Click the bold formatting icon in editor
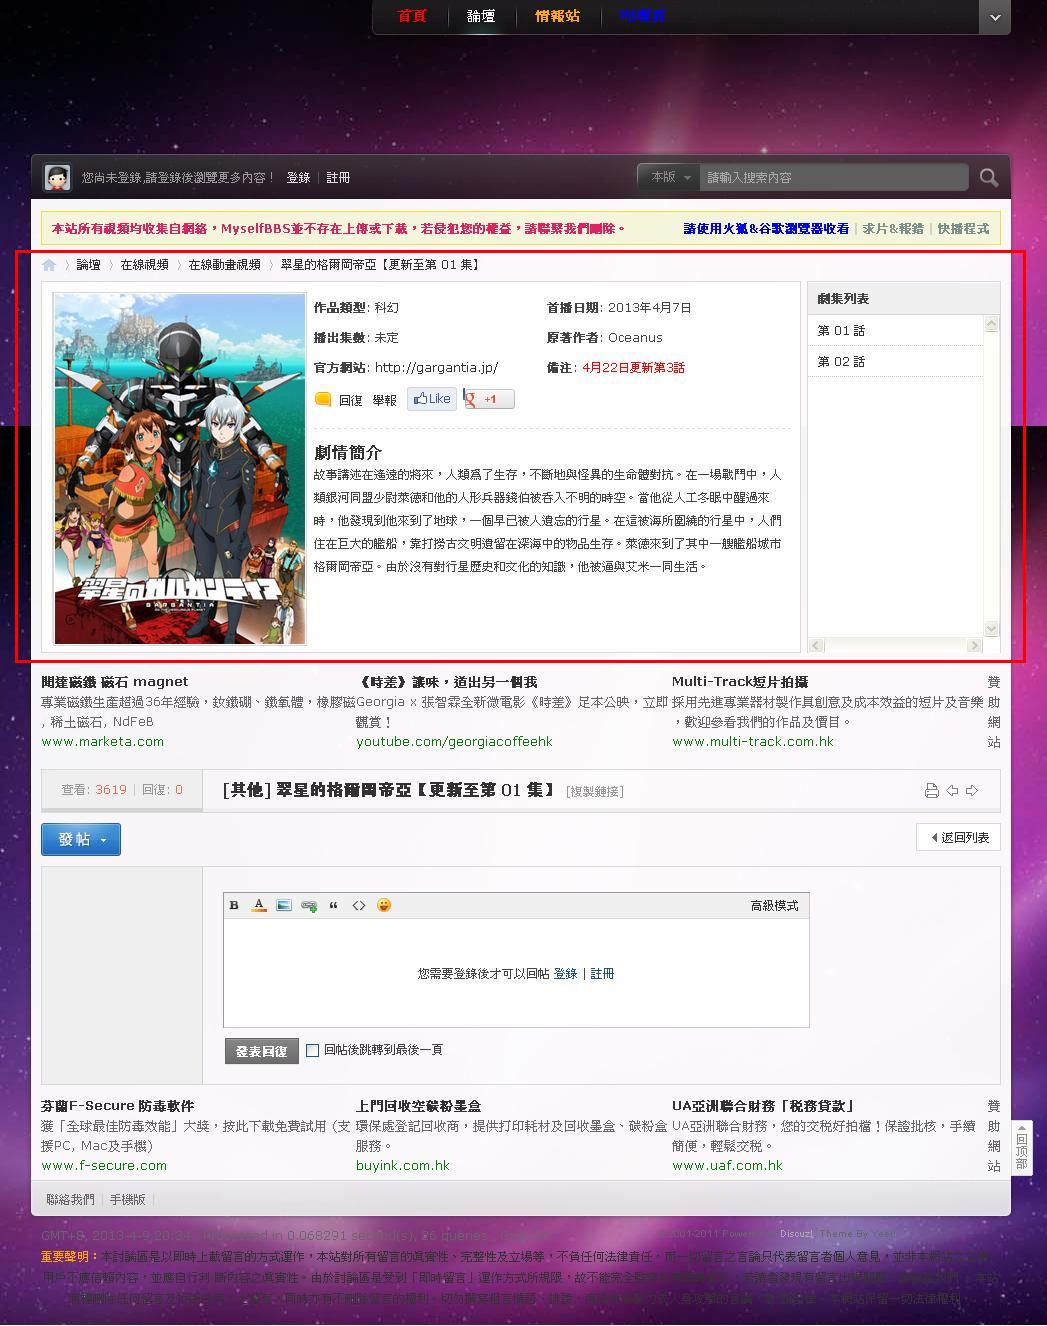This screenshot has height=1326, width=1047. (x=234, y=905)
